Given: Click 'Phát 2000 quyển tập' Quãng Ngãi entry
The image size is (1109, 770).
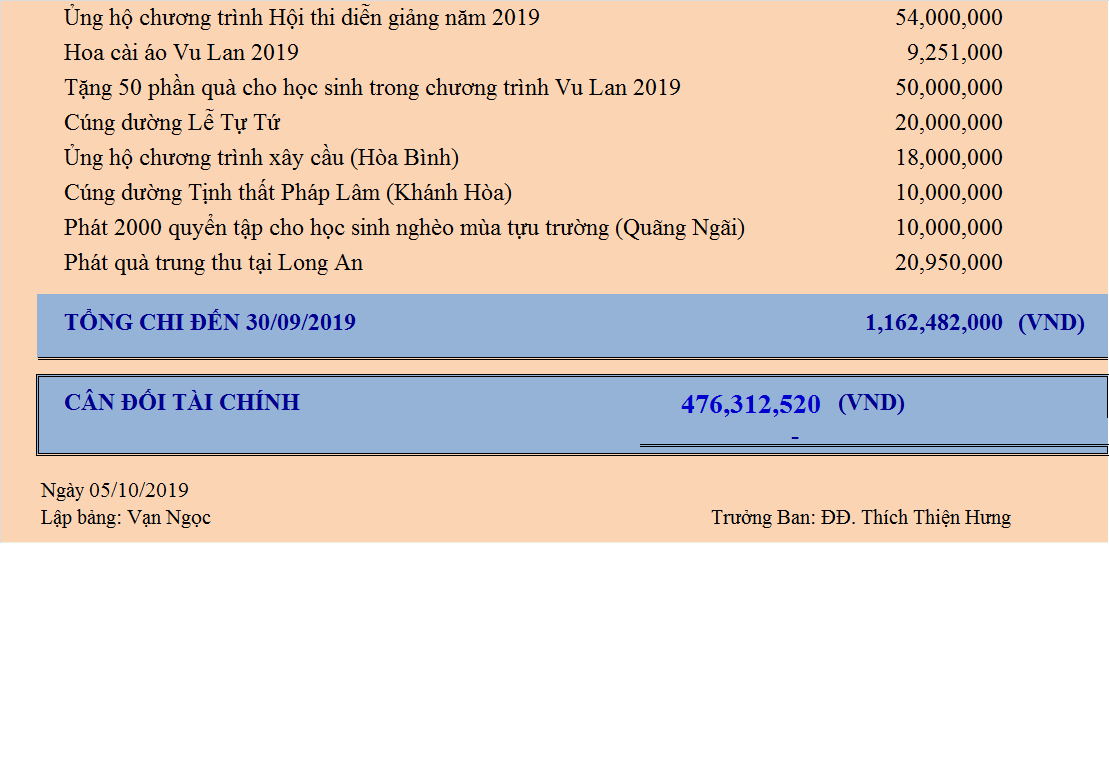Looking at the screenshot, I should click(404, 228).
